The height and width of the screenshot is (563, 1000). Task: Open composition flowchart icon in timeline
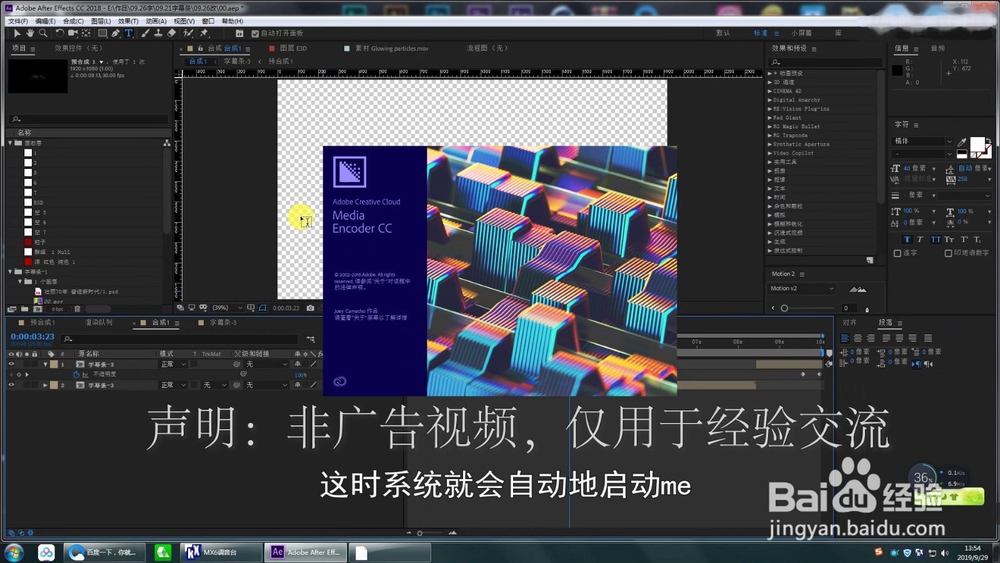pyautogui.click(x=310, y=339)
